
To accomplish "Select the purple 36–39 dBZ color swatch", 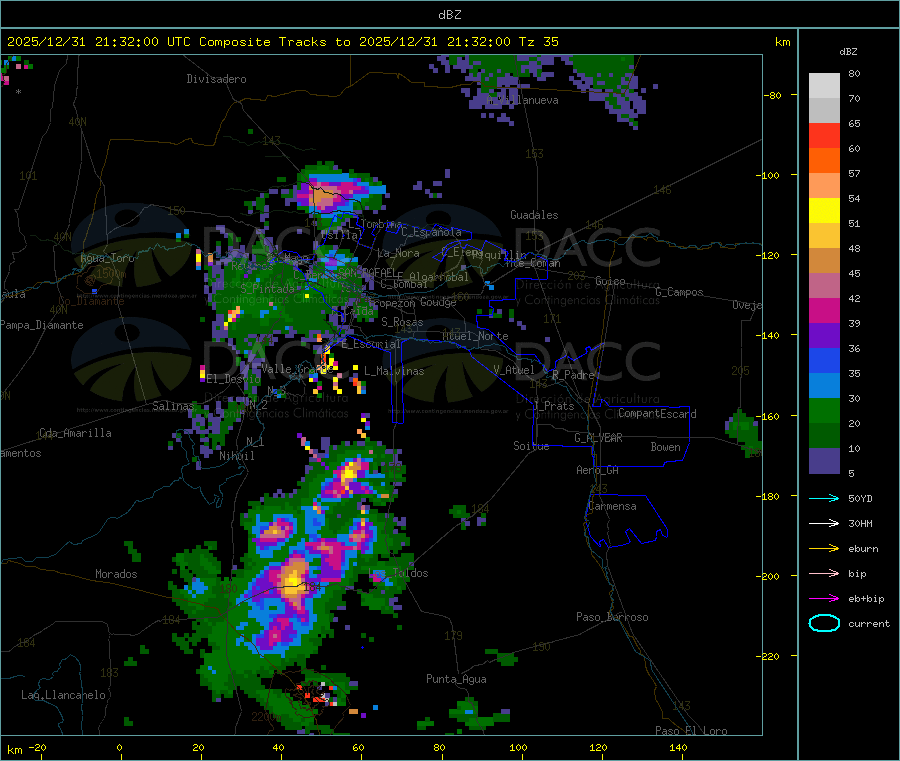I will coord(824,336).
